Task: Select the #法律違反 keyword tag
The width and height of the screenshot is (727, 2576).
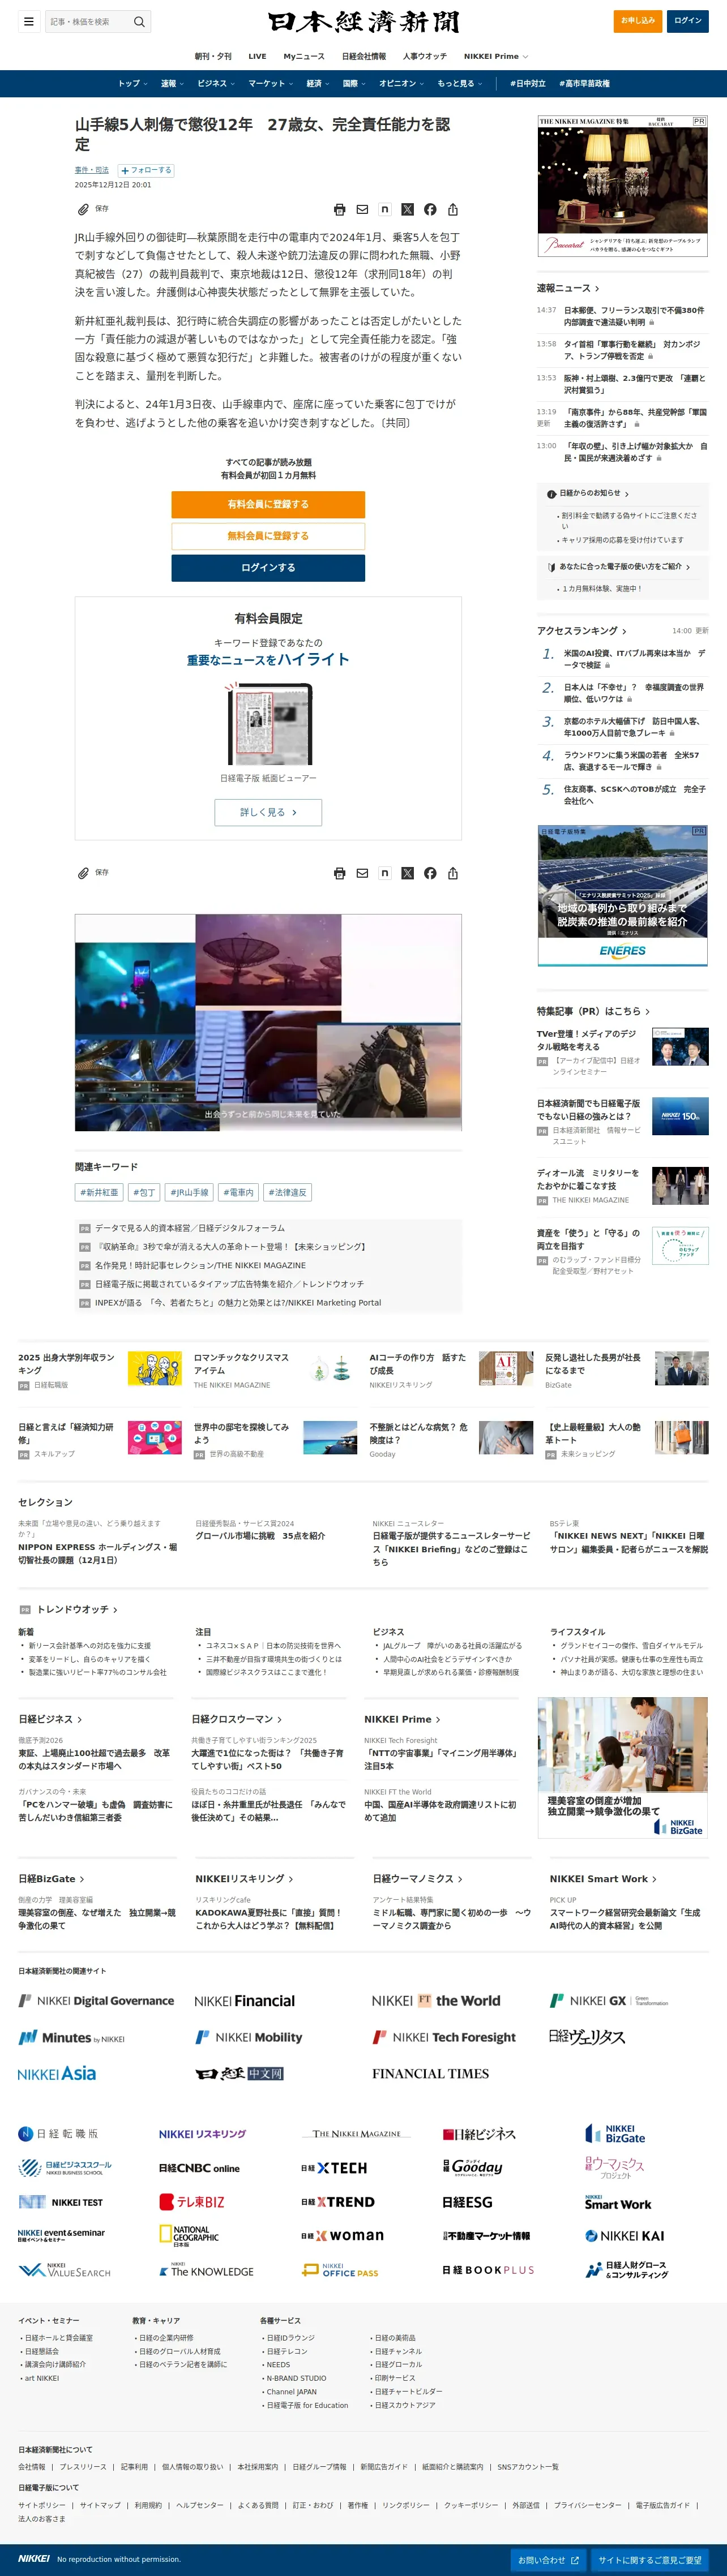Action: tap(288, 1192)
